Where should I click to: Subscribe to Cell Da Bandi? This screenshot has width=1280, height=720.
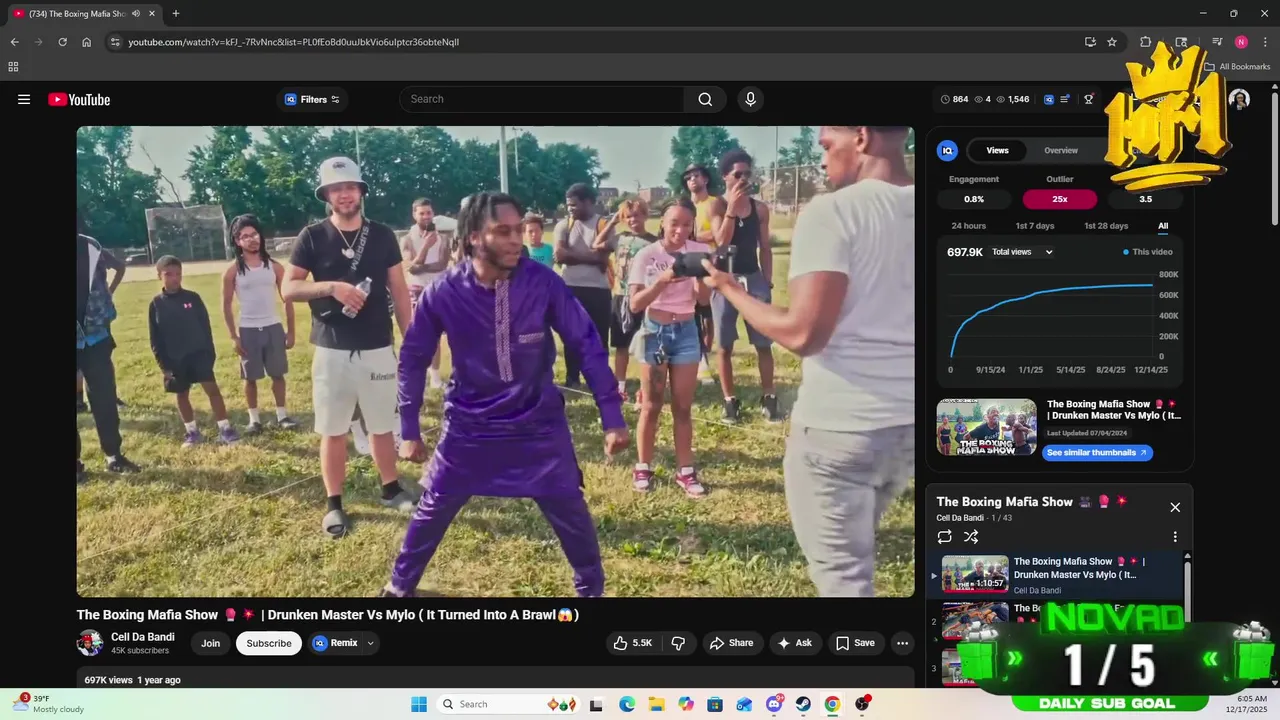(x=269, y=643)
